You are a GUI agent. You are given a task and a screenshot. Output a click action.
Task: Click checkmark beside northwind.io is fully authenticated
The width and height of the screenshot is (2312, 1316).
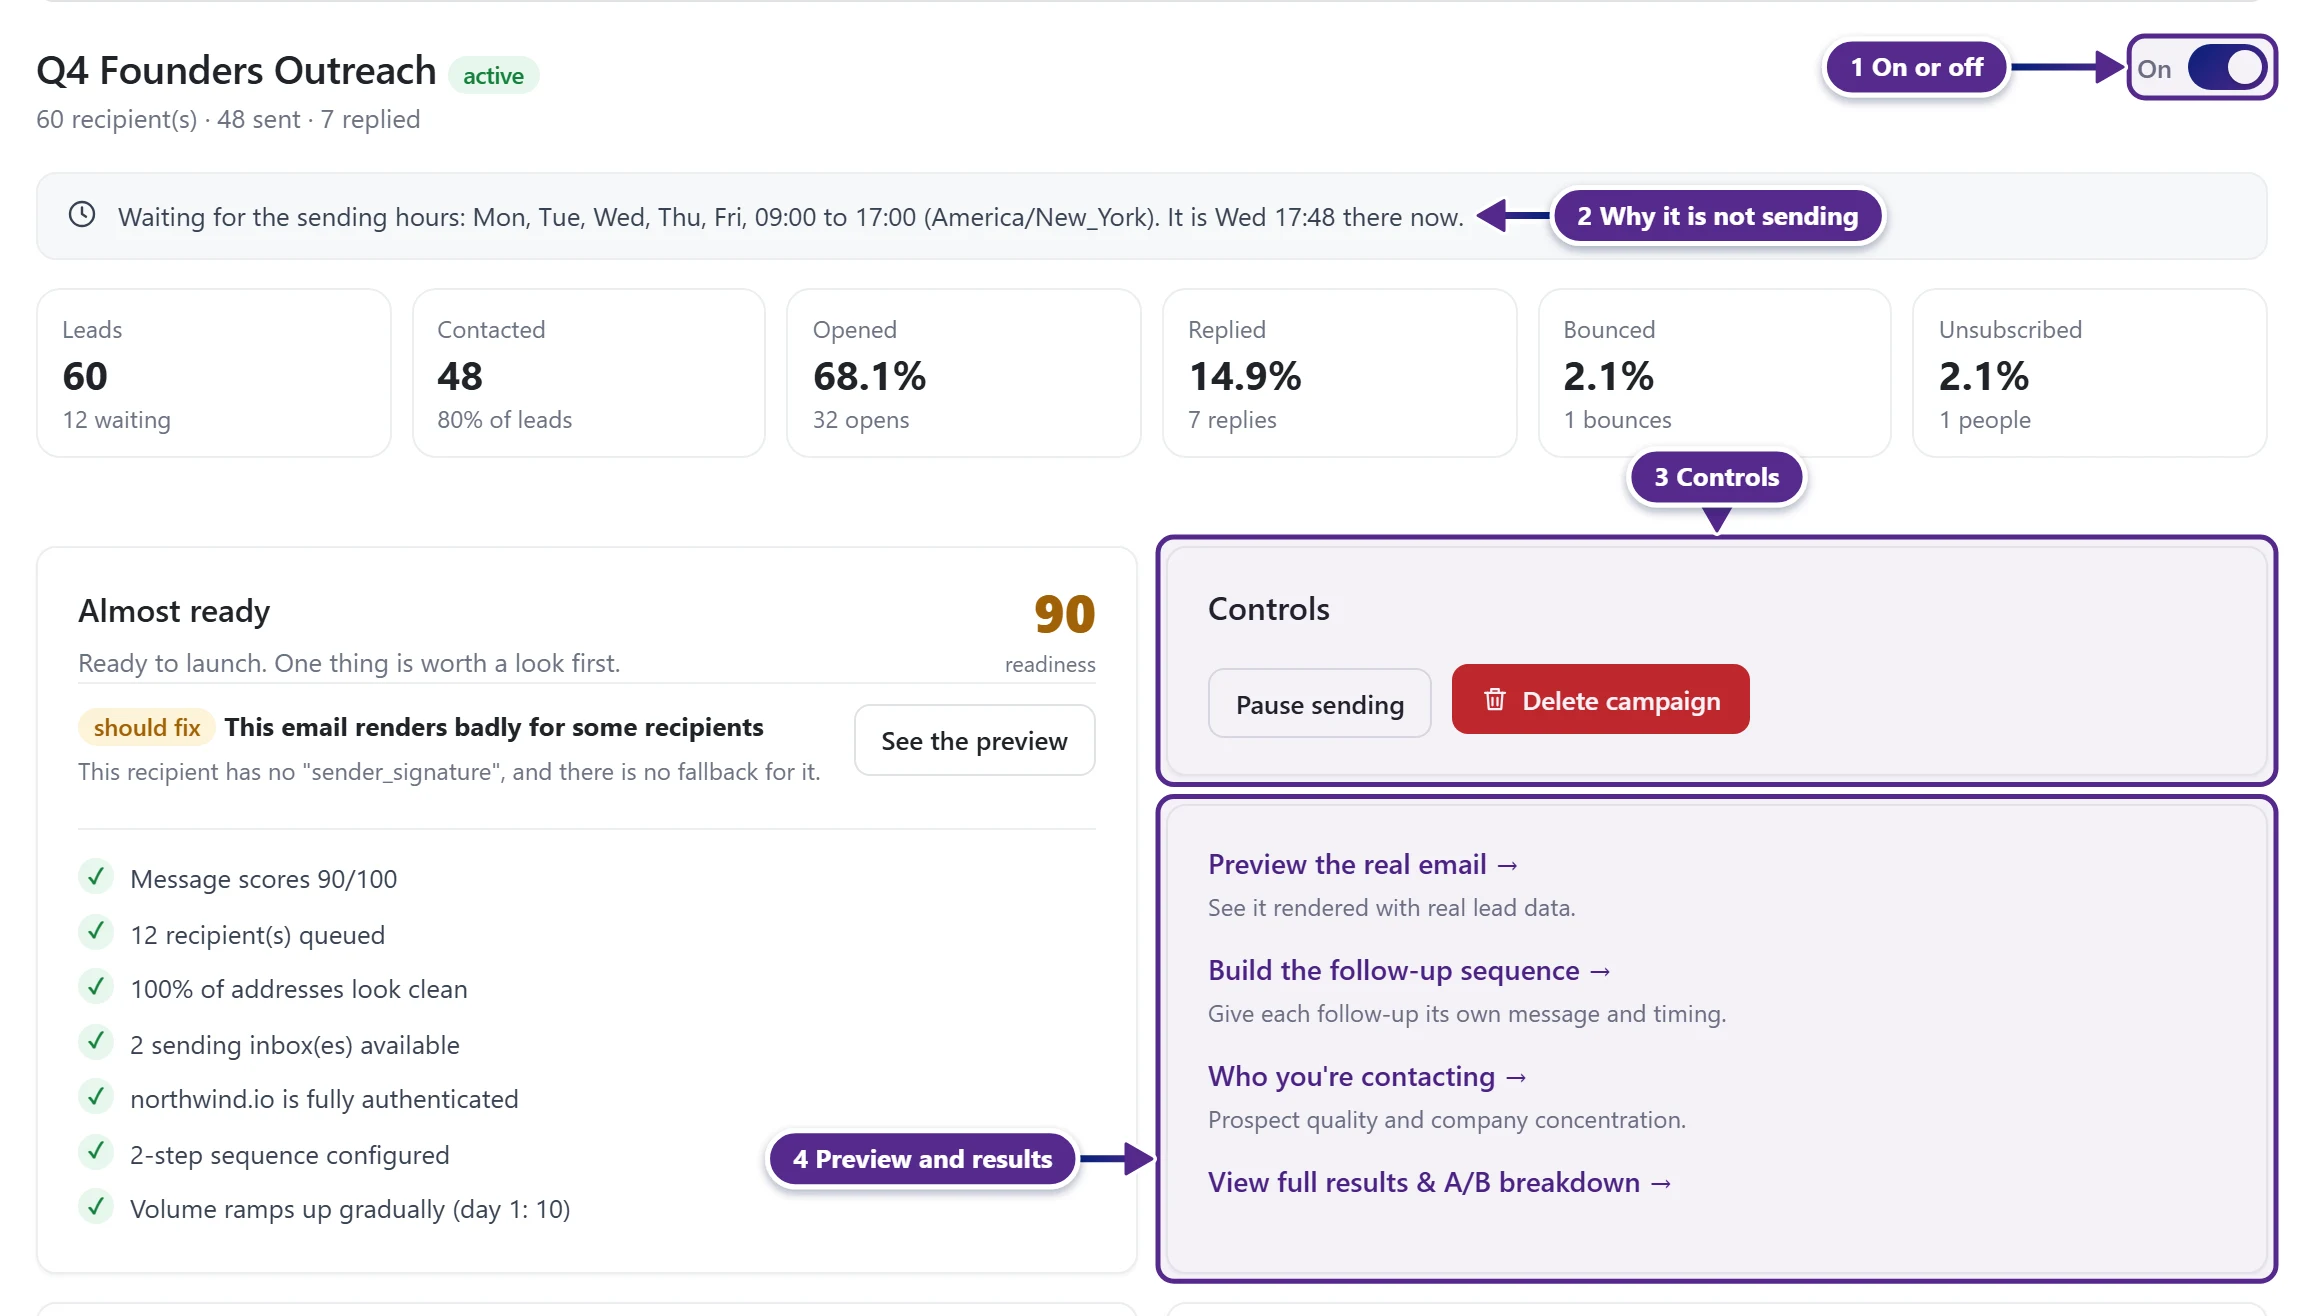pyautogui.click(x=96, y=1097)
